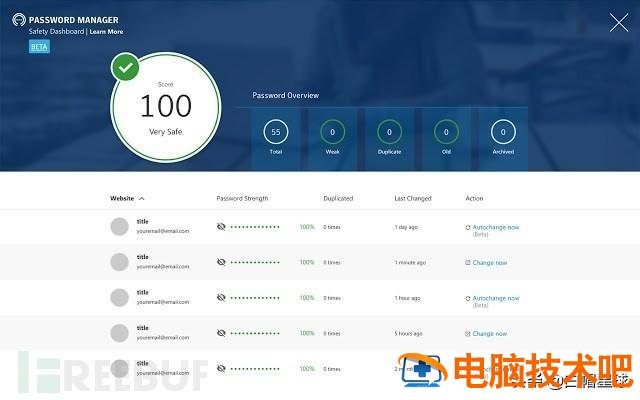Image resolution: width=640 pixels, height=400 pixels.
Task: Click Change now in the 1 minute ago row
Action: [x=490, y=263]
